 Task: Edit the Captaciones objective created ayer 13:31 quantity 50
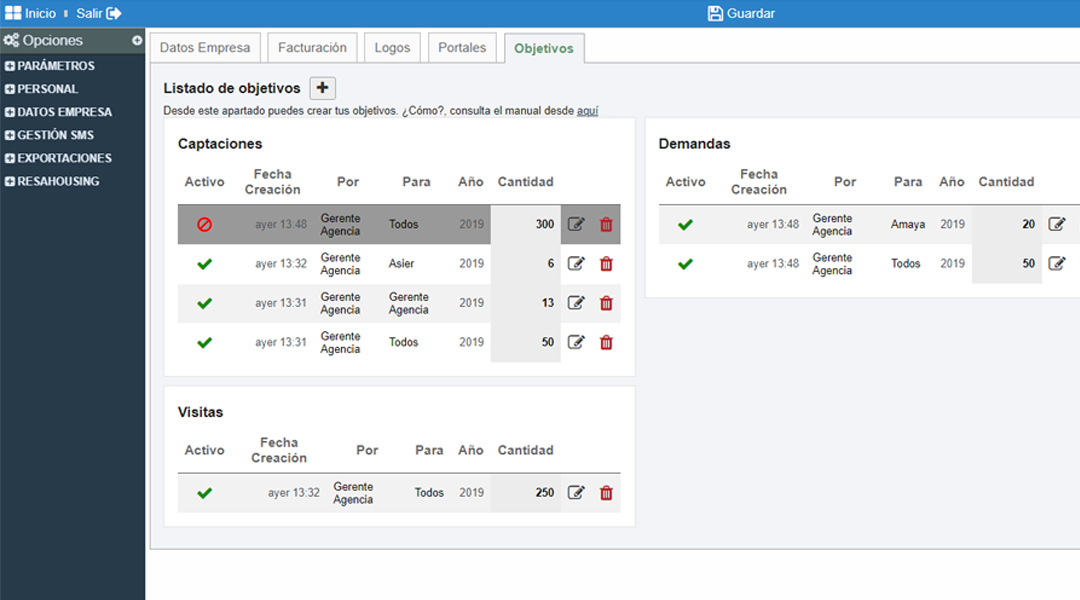pyautogui.click(x=576, y=342)
